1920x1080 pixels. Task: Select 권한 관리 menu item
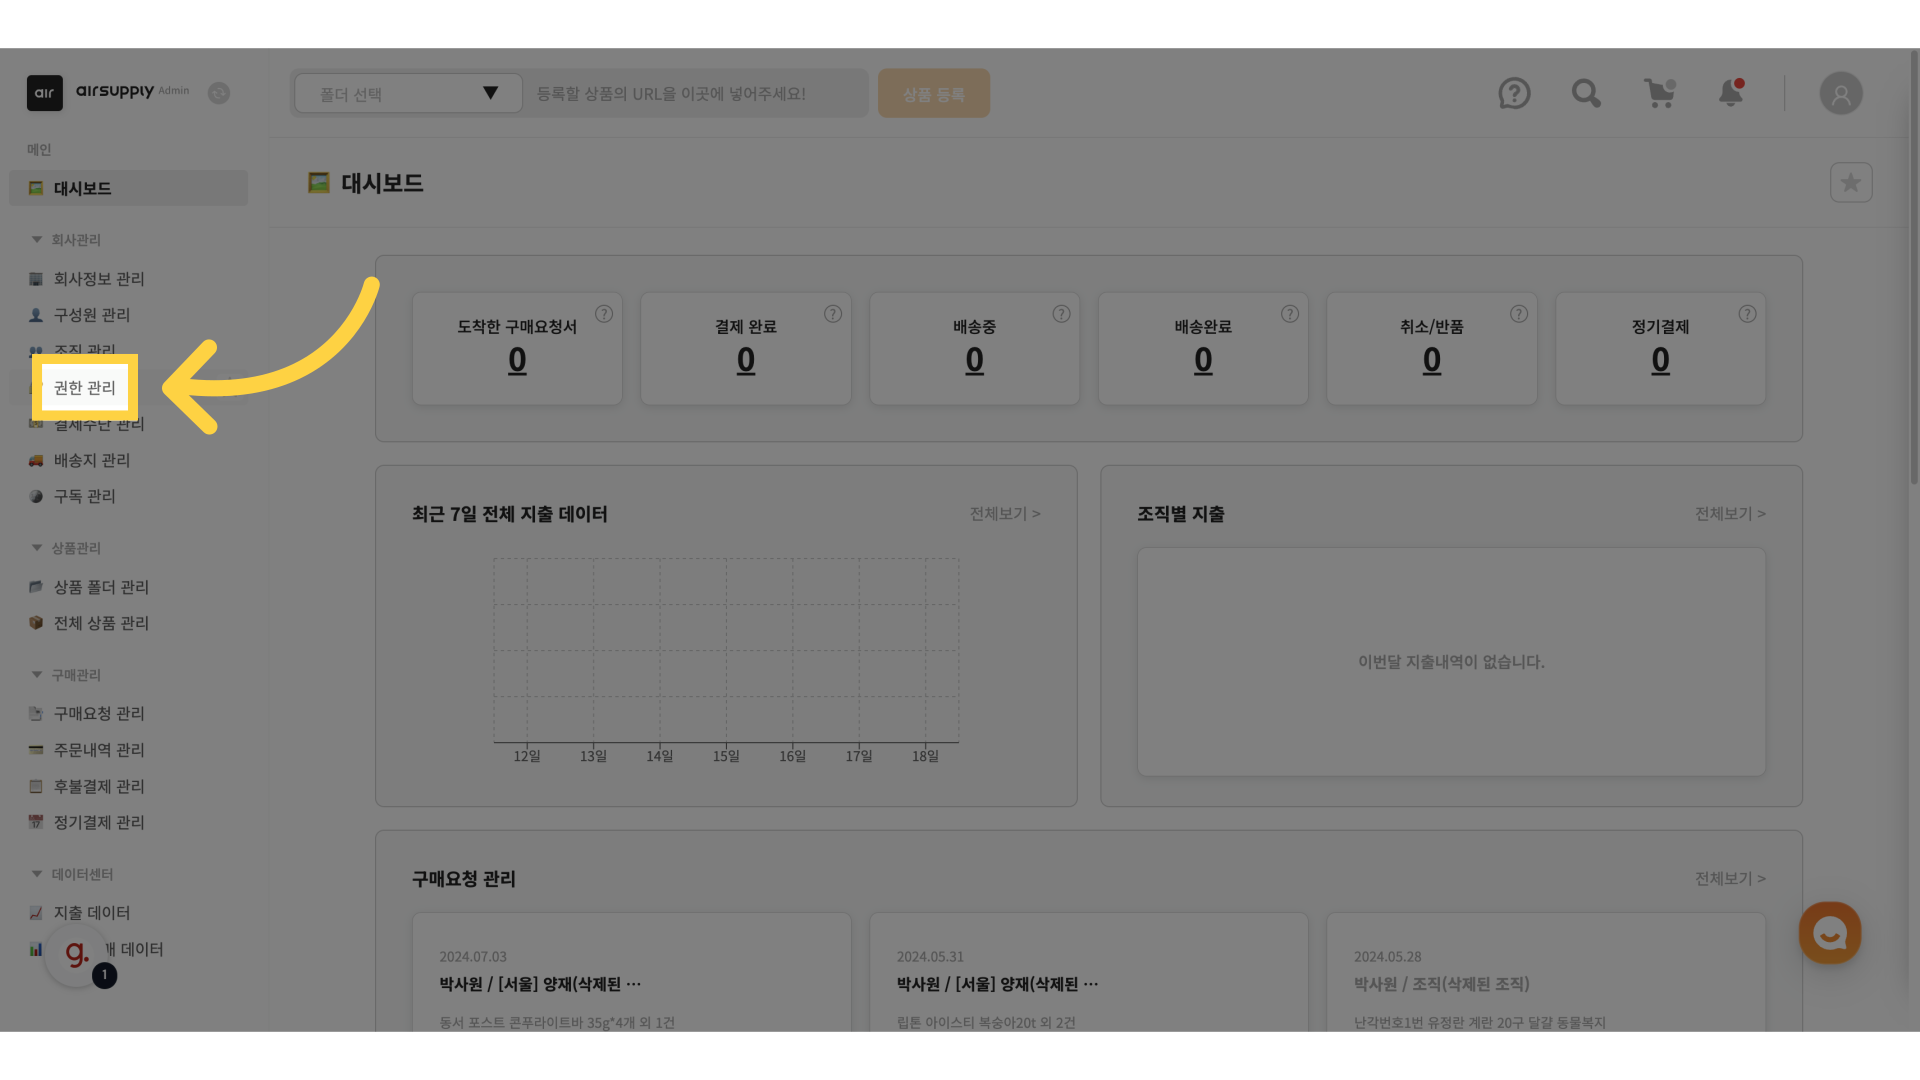(x=85, y=388)
